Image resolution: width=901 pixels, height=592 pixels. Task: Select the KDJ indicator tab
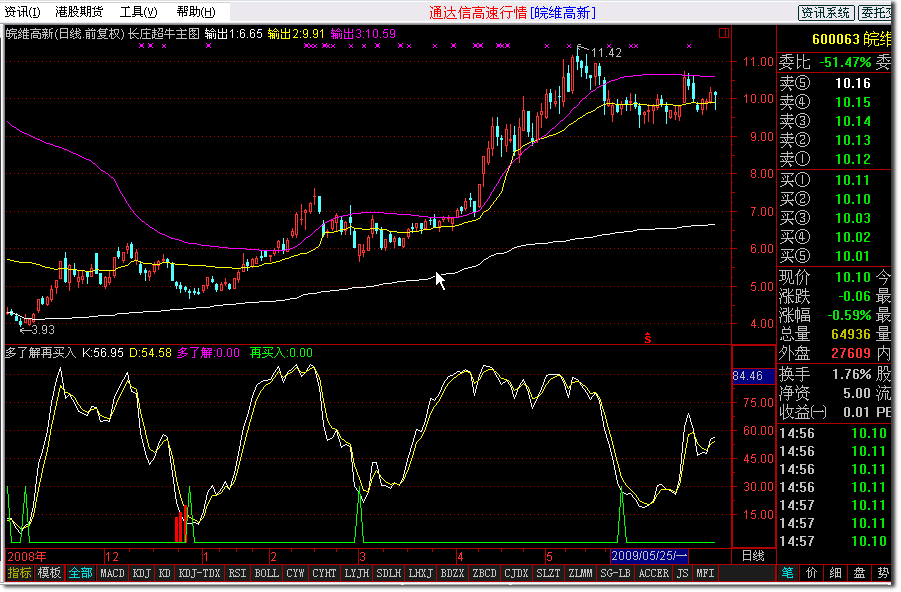point(142,573)
